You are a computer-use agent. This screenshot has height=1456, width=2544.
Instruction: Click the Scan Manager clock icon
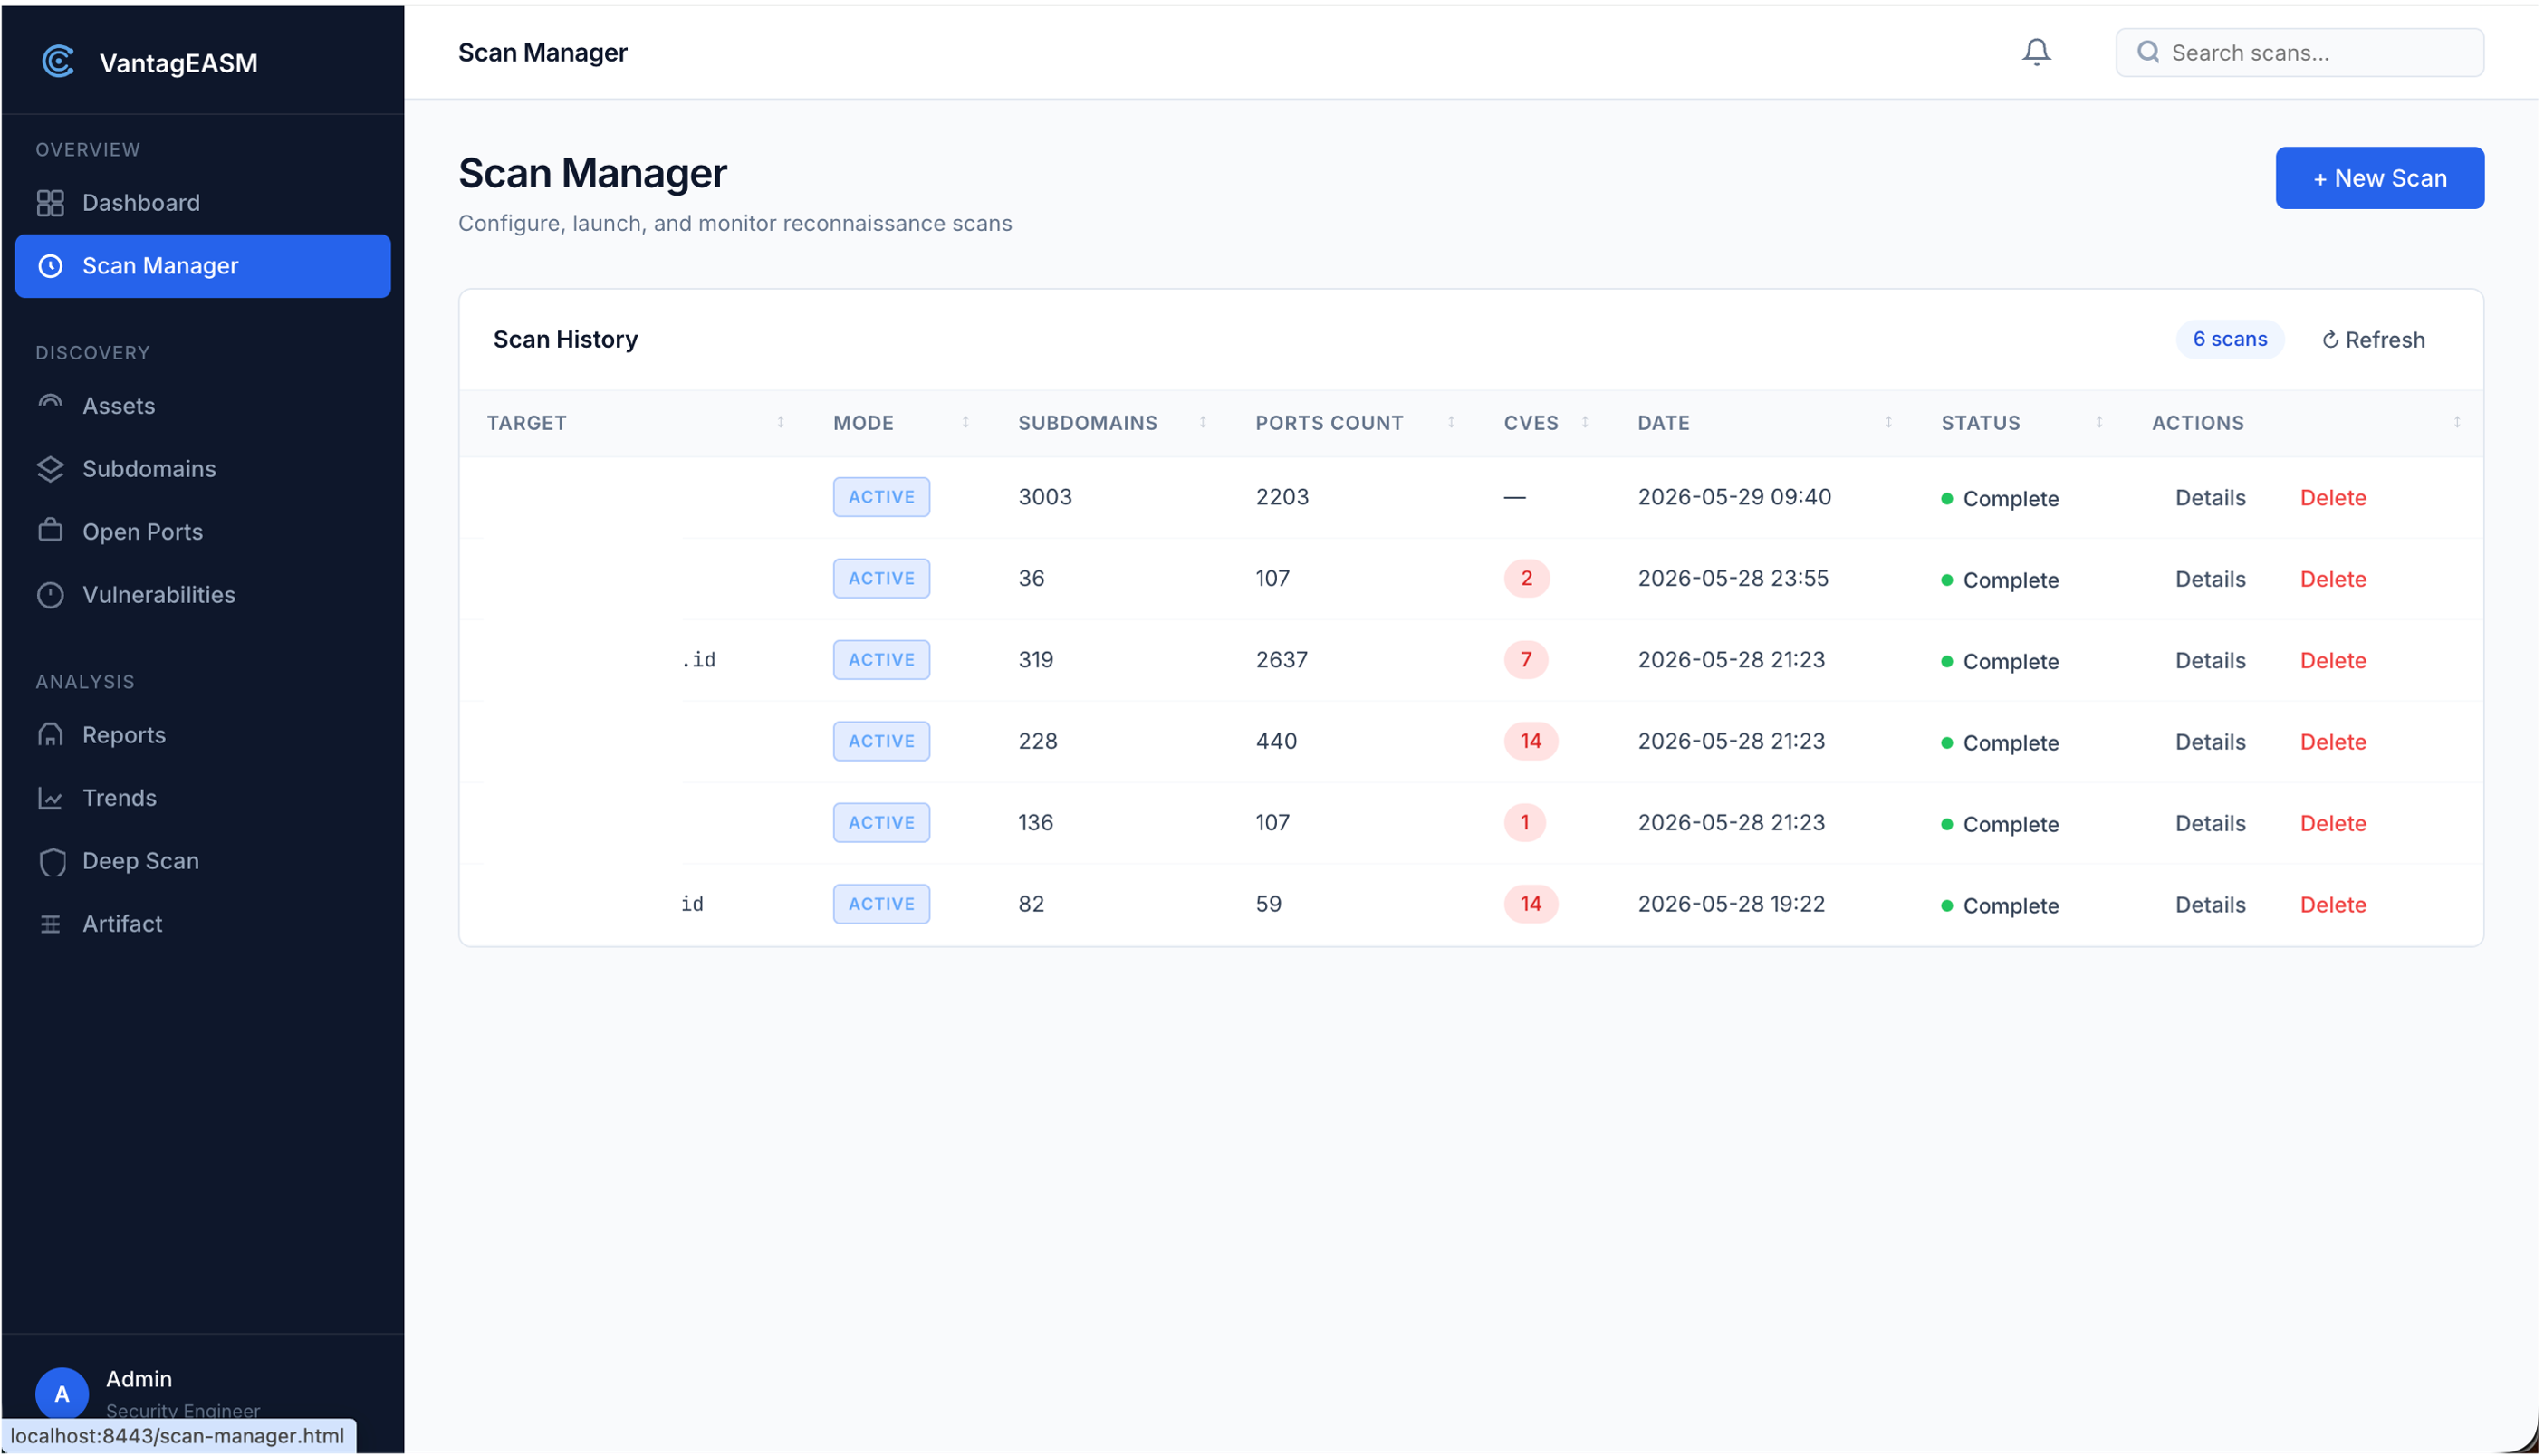pos(50,266)
